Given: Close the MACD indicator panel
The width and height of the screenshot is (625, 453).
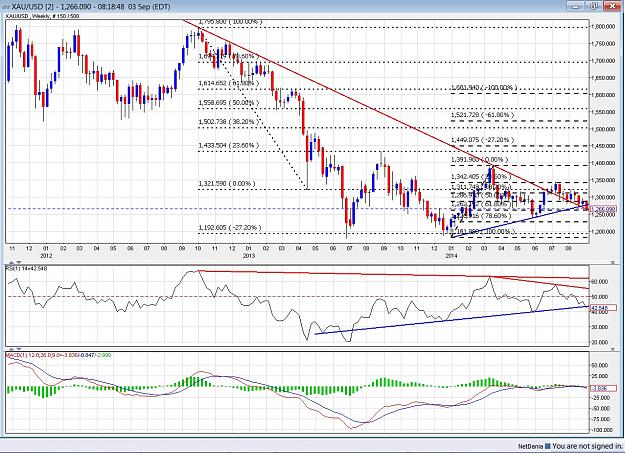Looking at the screenshot, I should coord(613,349).
